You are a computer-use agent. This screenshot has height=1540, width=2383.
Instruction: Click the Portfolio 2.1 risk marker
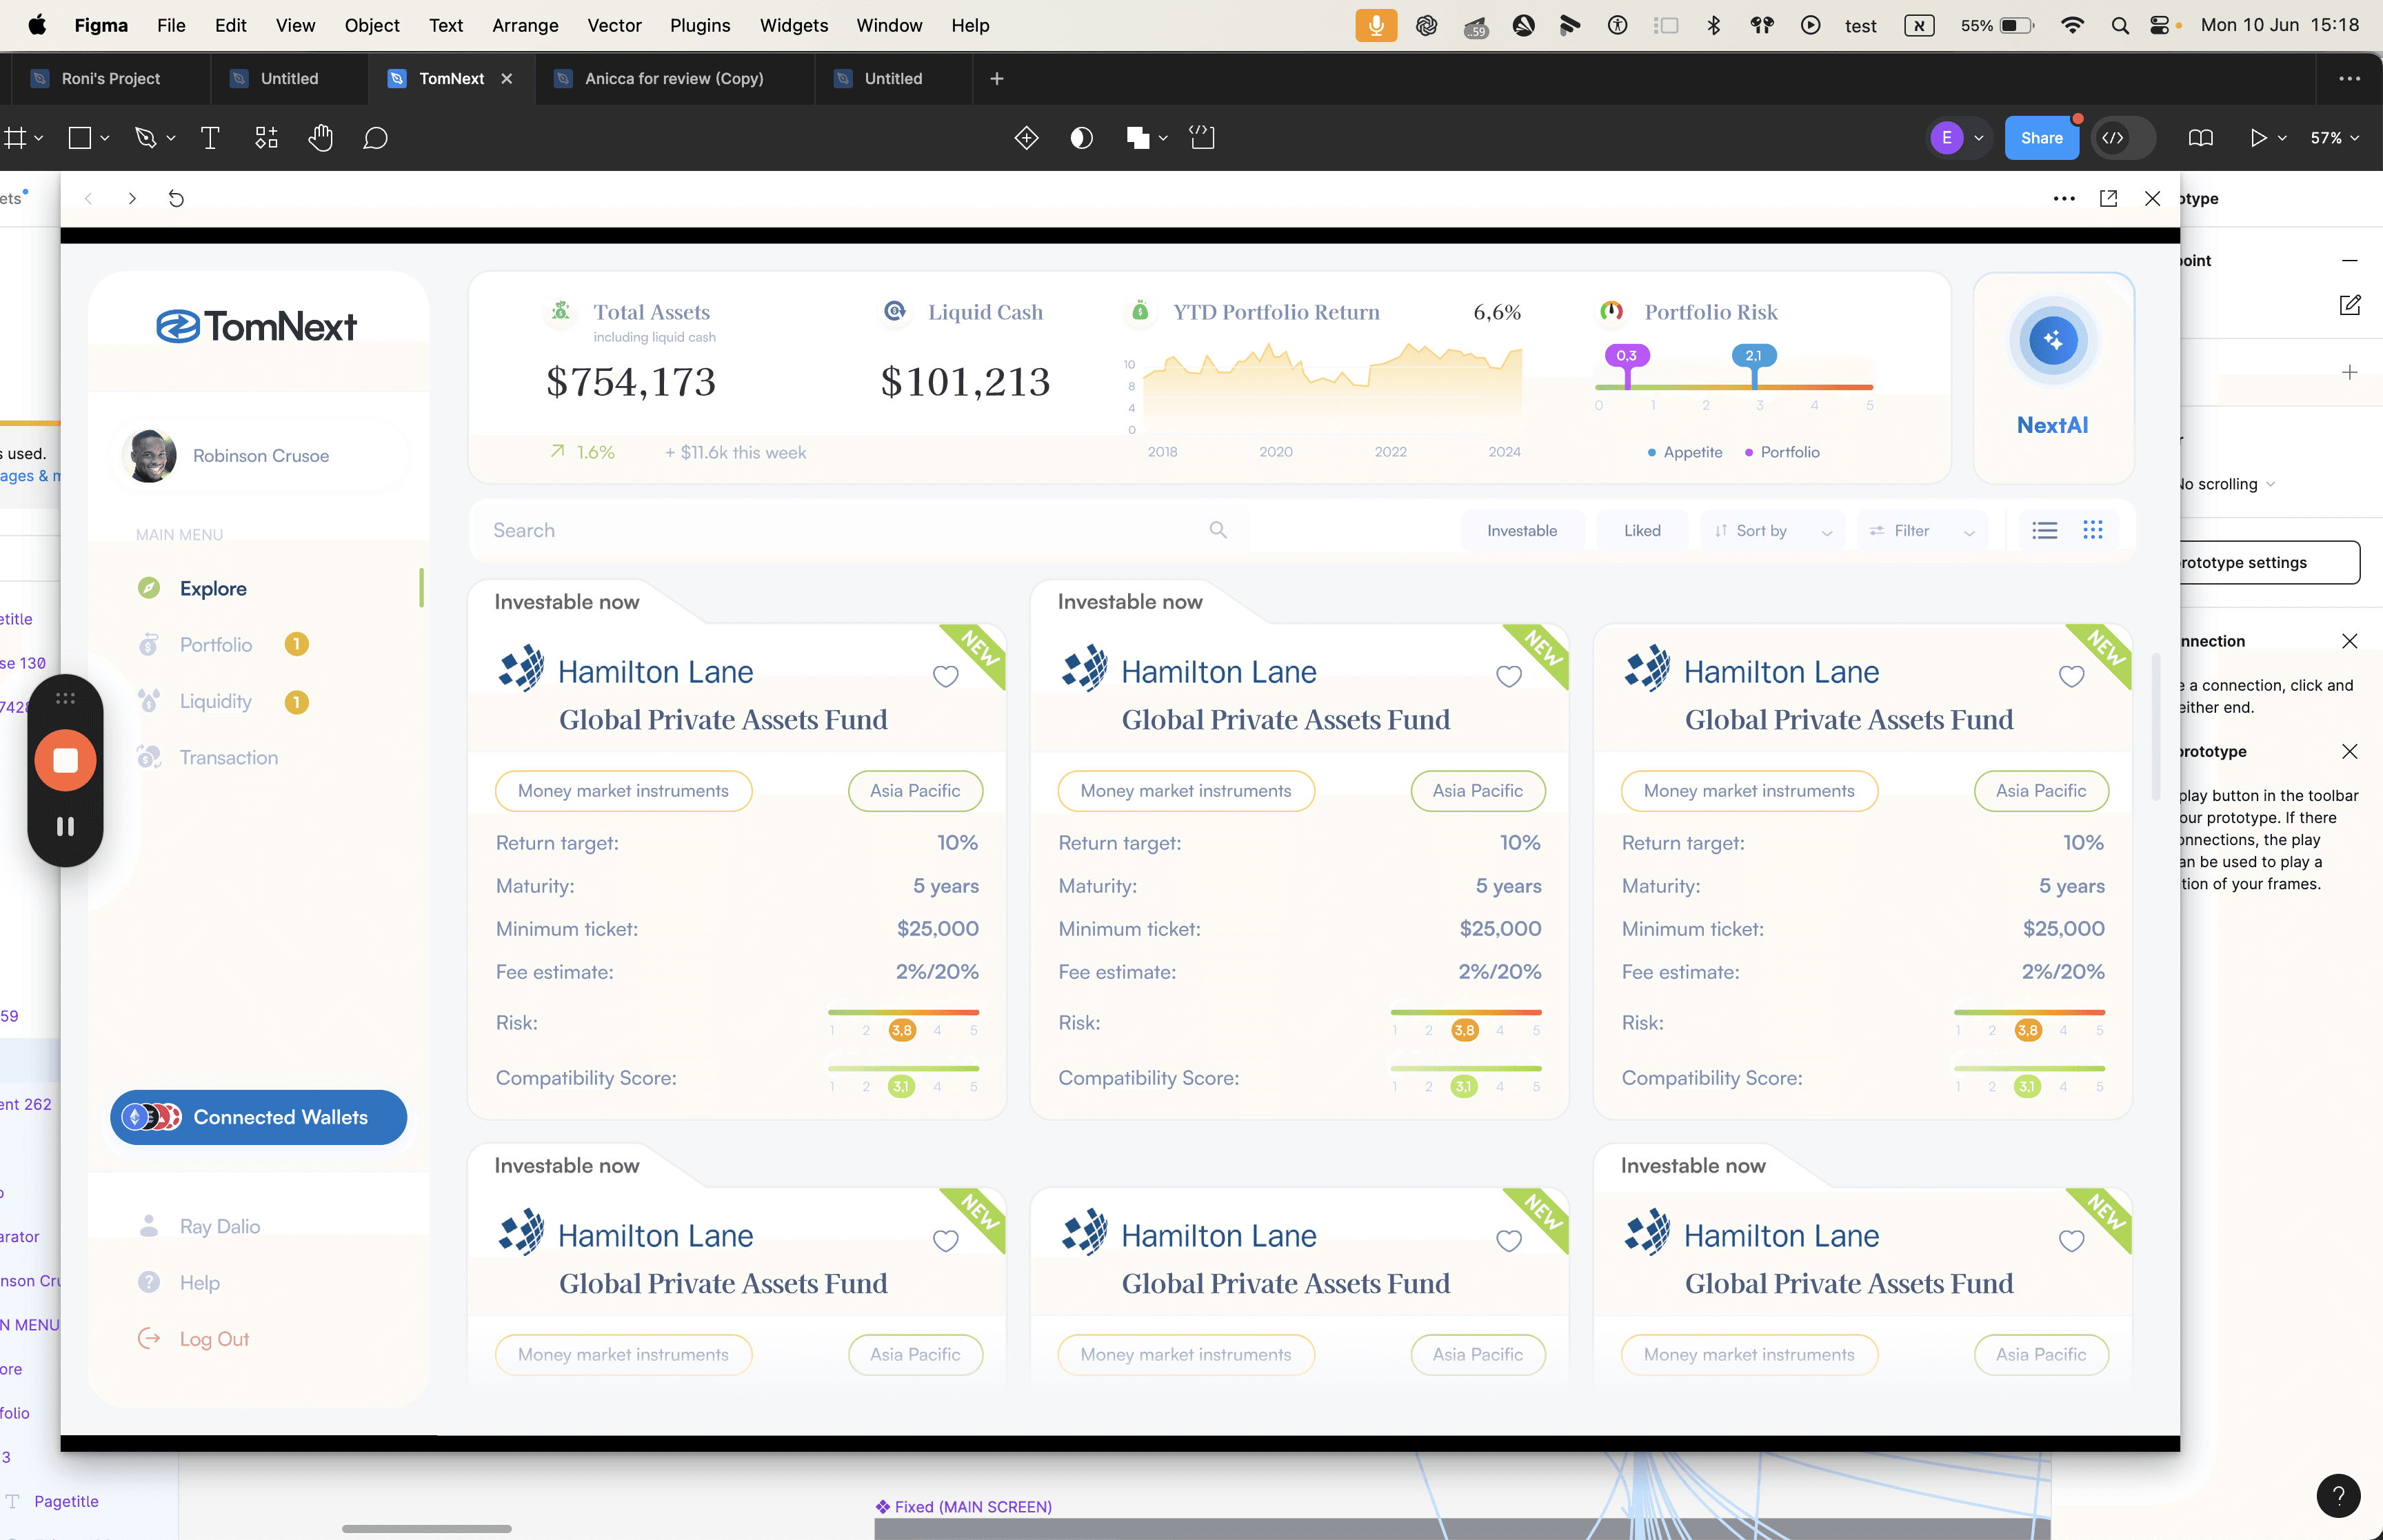1753,356
